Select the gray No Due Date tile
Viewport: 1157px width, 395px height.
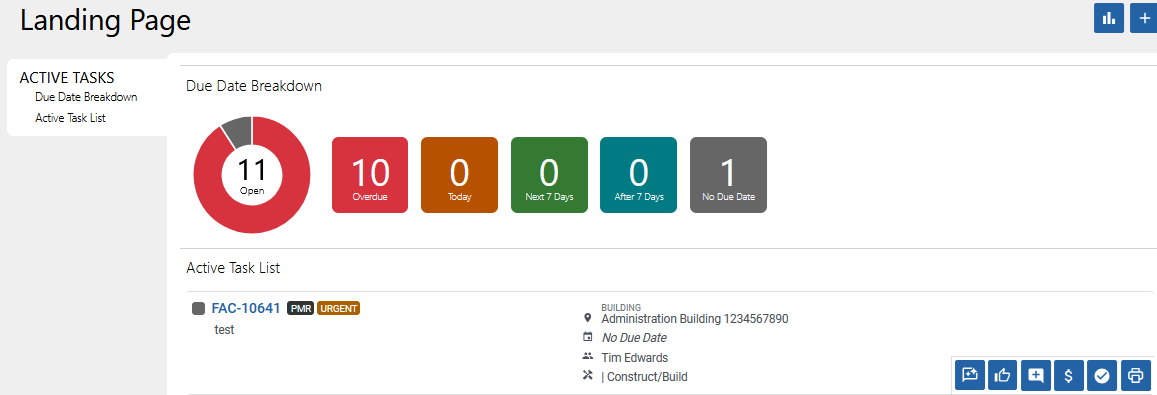(728, 175)
